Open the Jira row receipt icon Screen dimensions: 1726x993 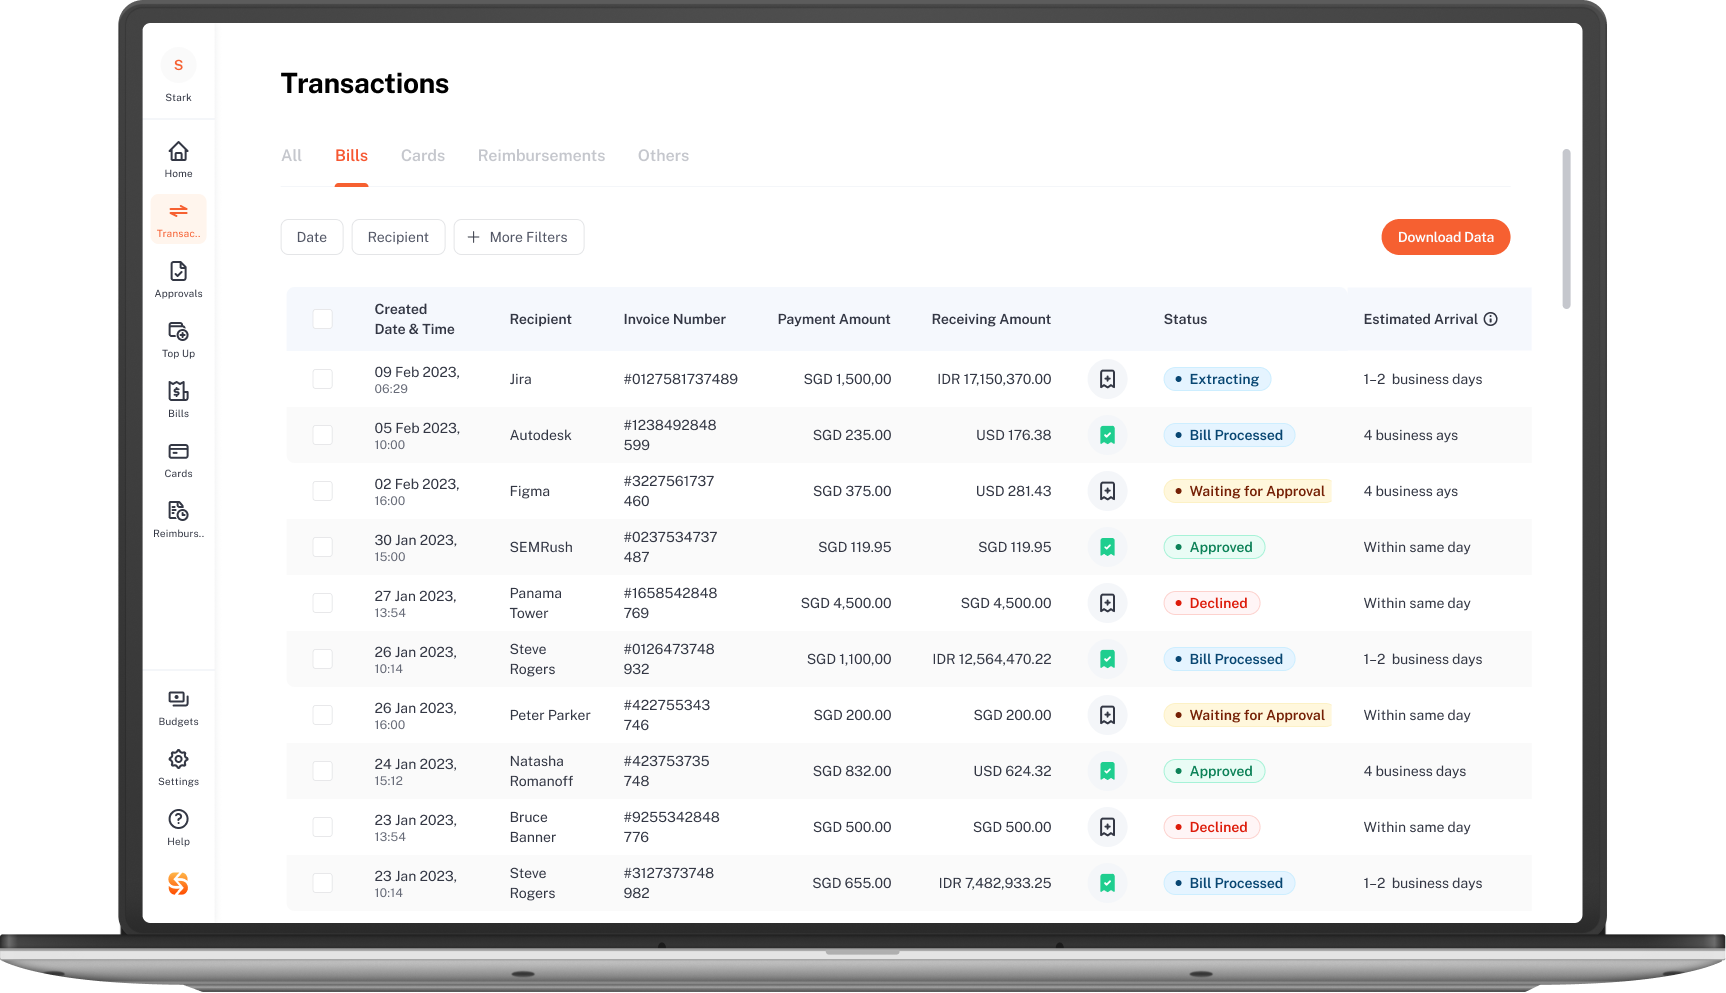pos(1107,379)
